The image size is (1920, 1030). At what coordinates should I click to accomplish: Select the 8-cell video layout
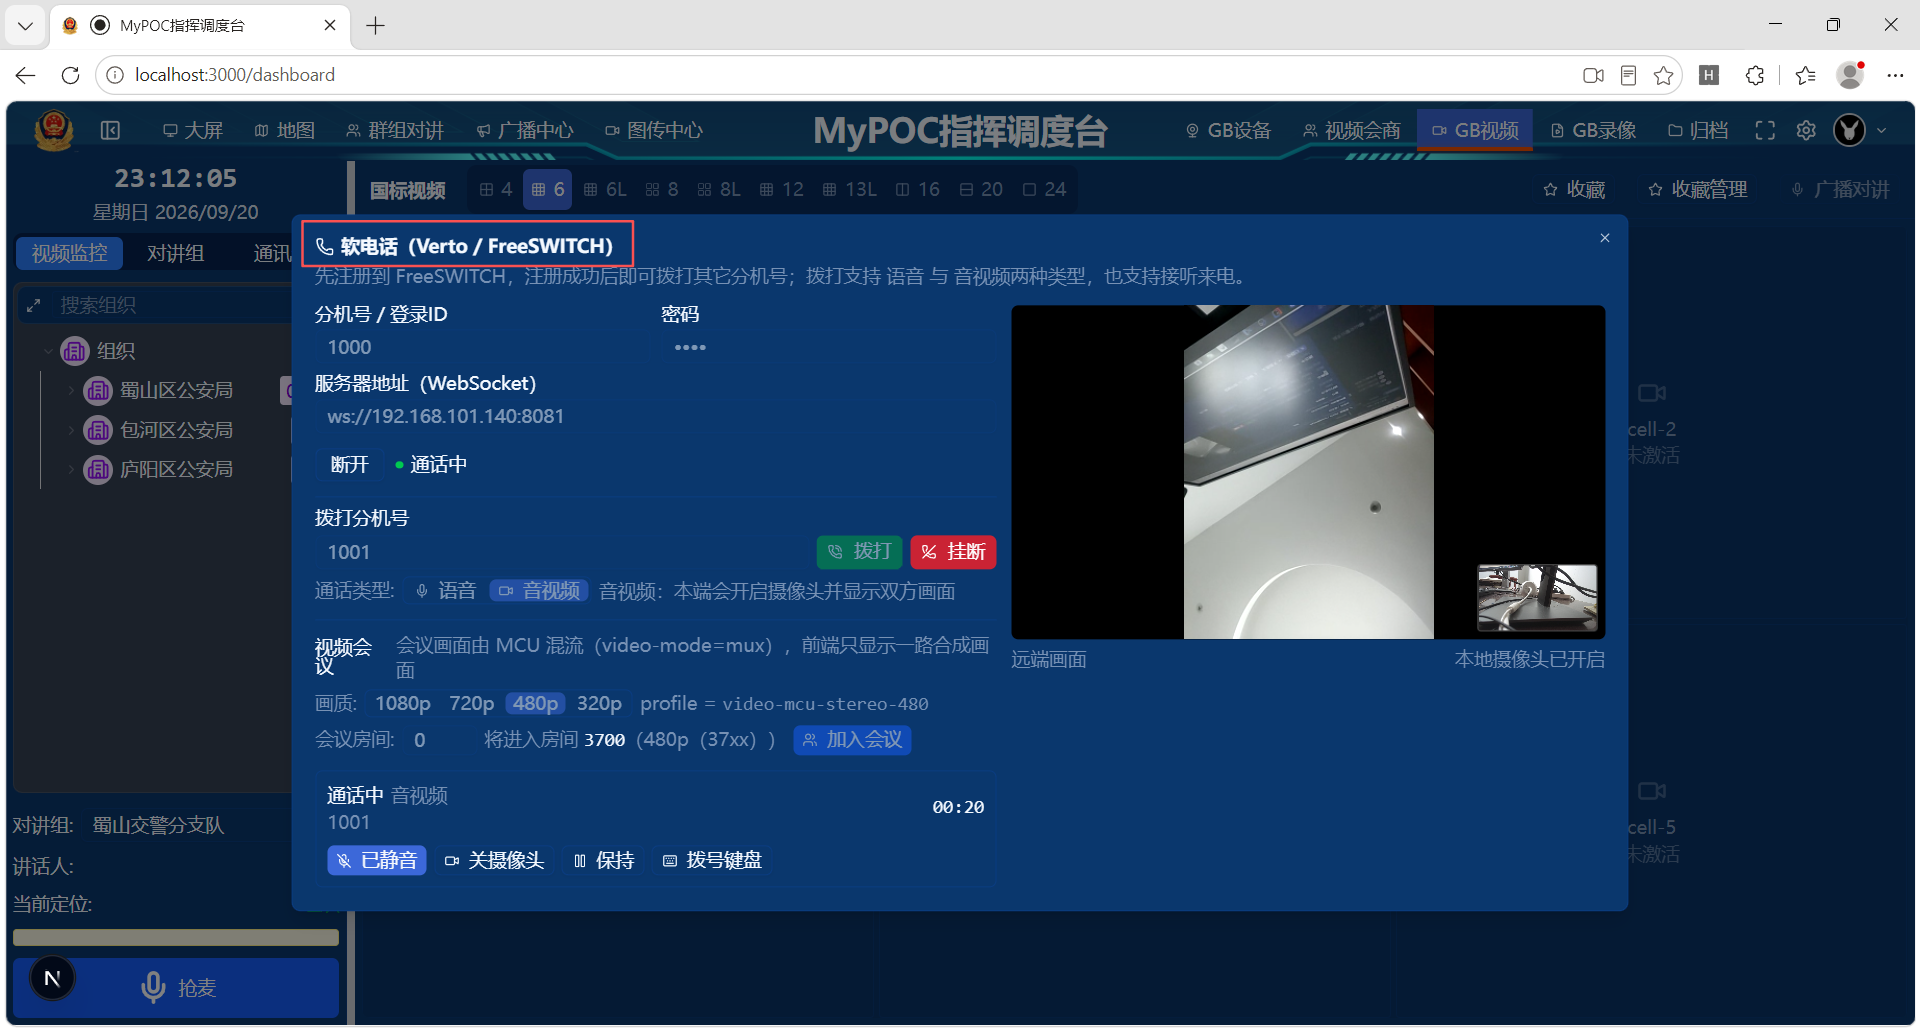(662, 190)
